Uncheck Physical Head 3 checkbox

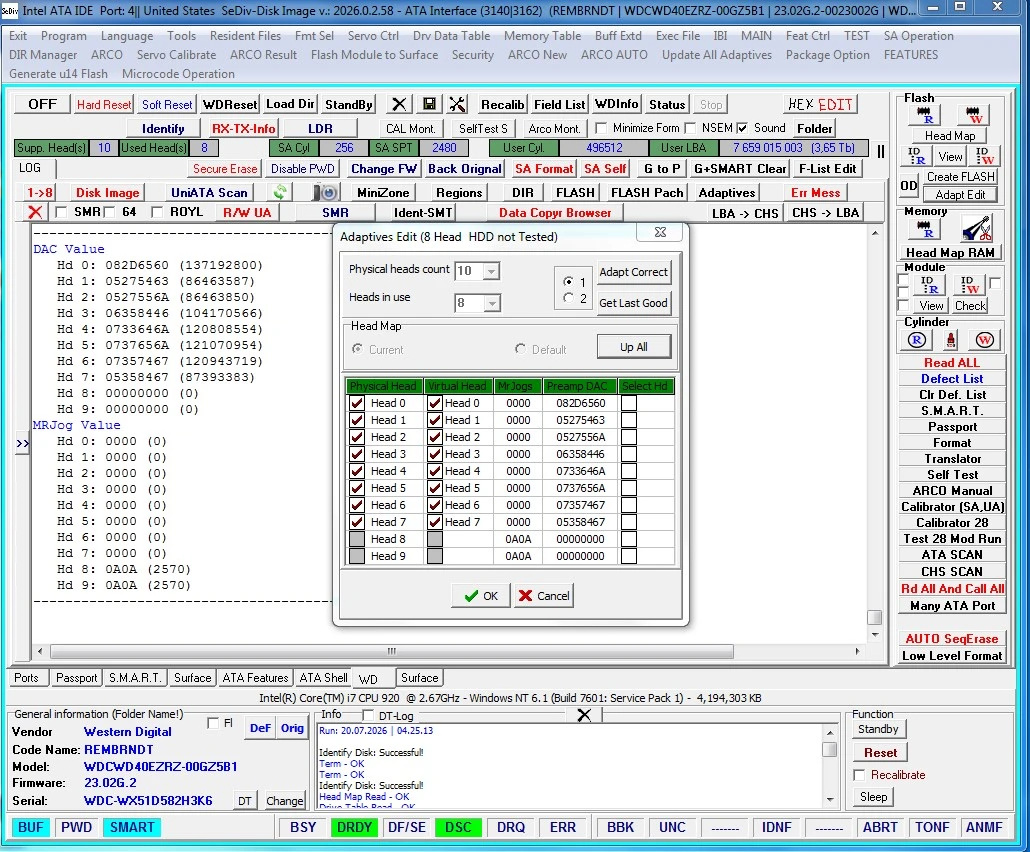click(x=357, y=454)
